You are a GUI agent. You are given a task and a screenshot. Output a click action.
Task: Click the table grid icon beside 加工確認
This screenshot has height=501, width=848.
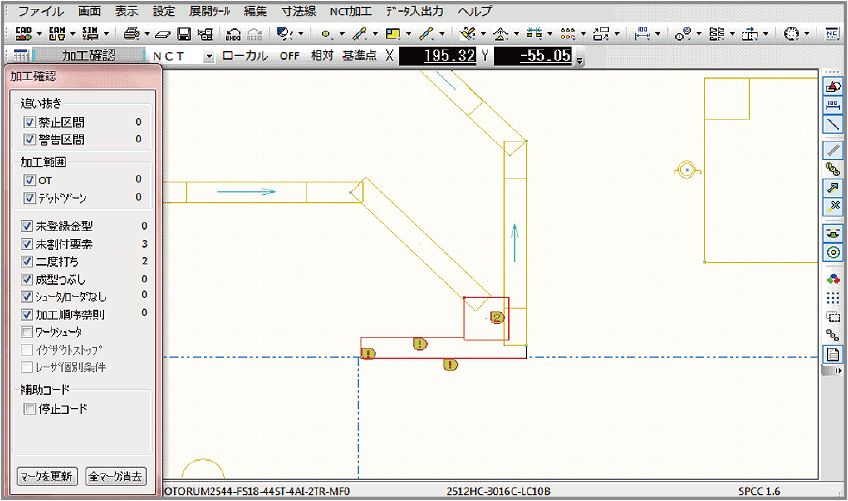(20, 55)
